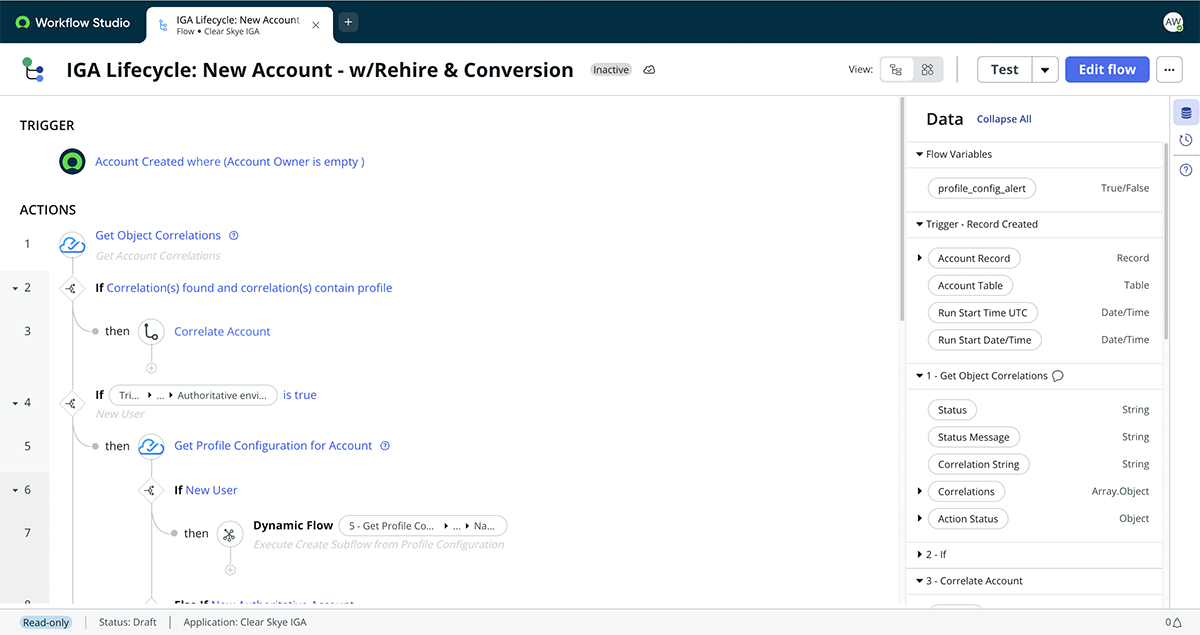Click the cloud sync icon next to Inactive

tap(649, 70)
